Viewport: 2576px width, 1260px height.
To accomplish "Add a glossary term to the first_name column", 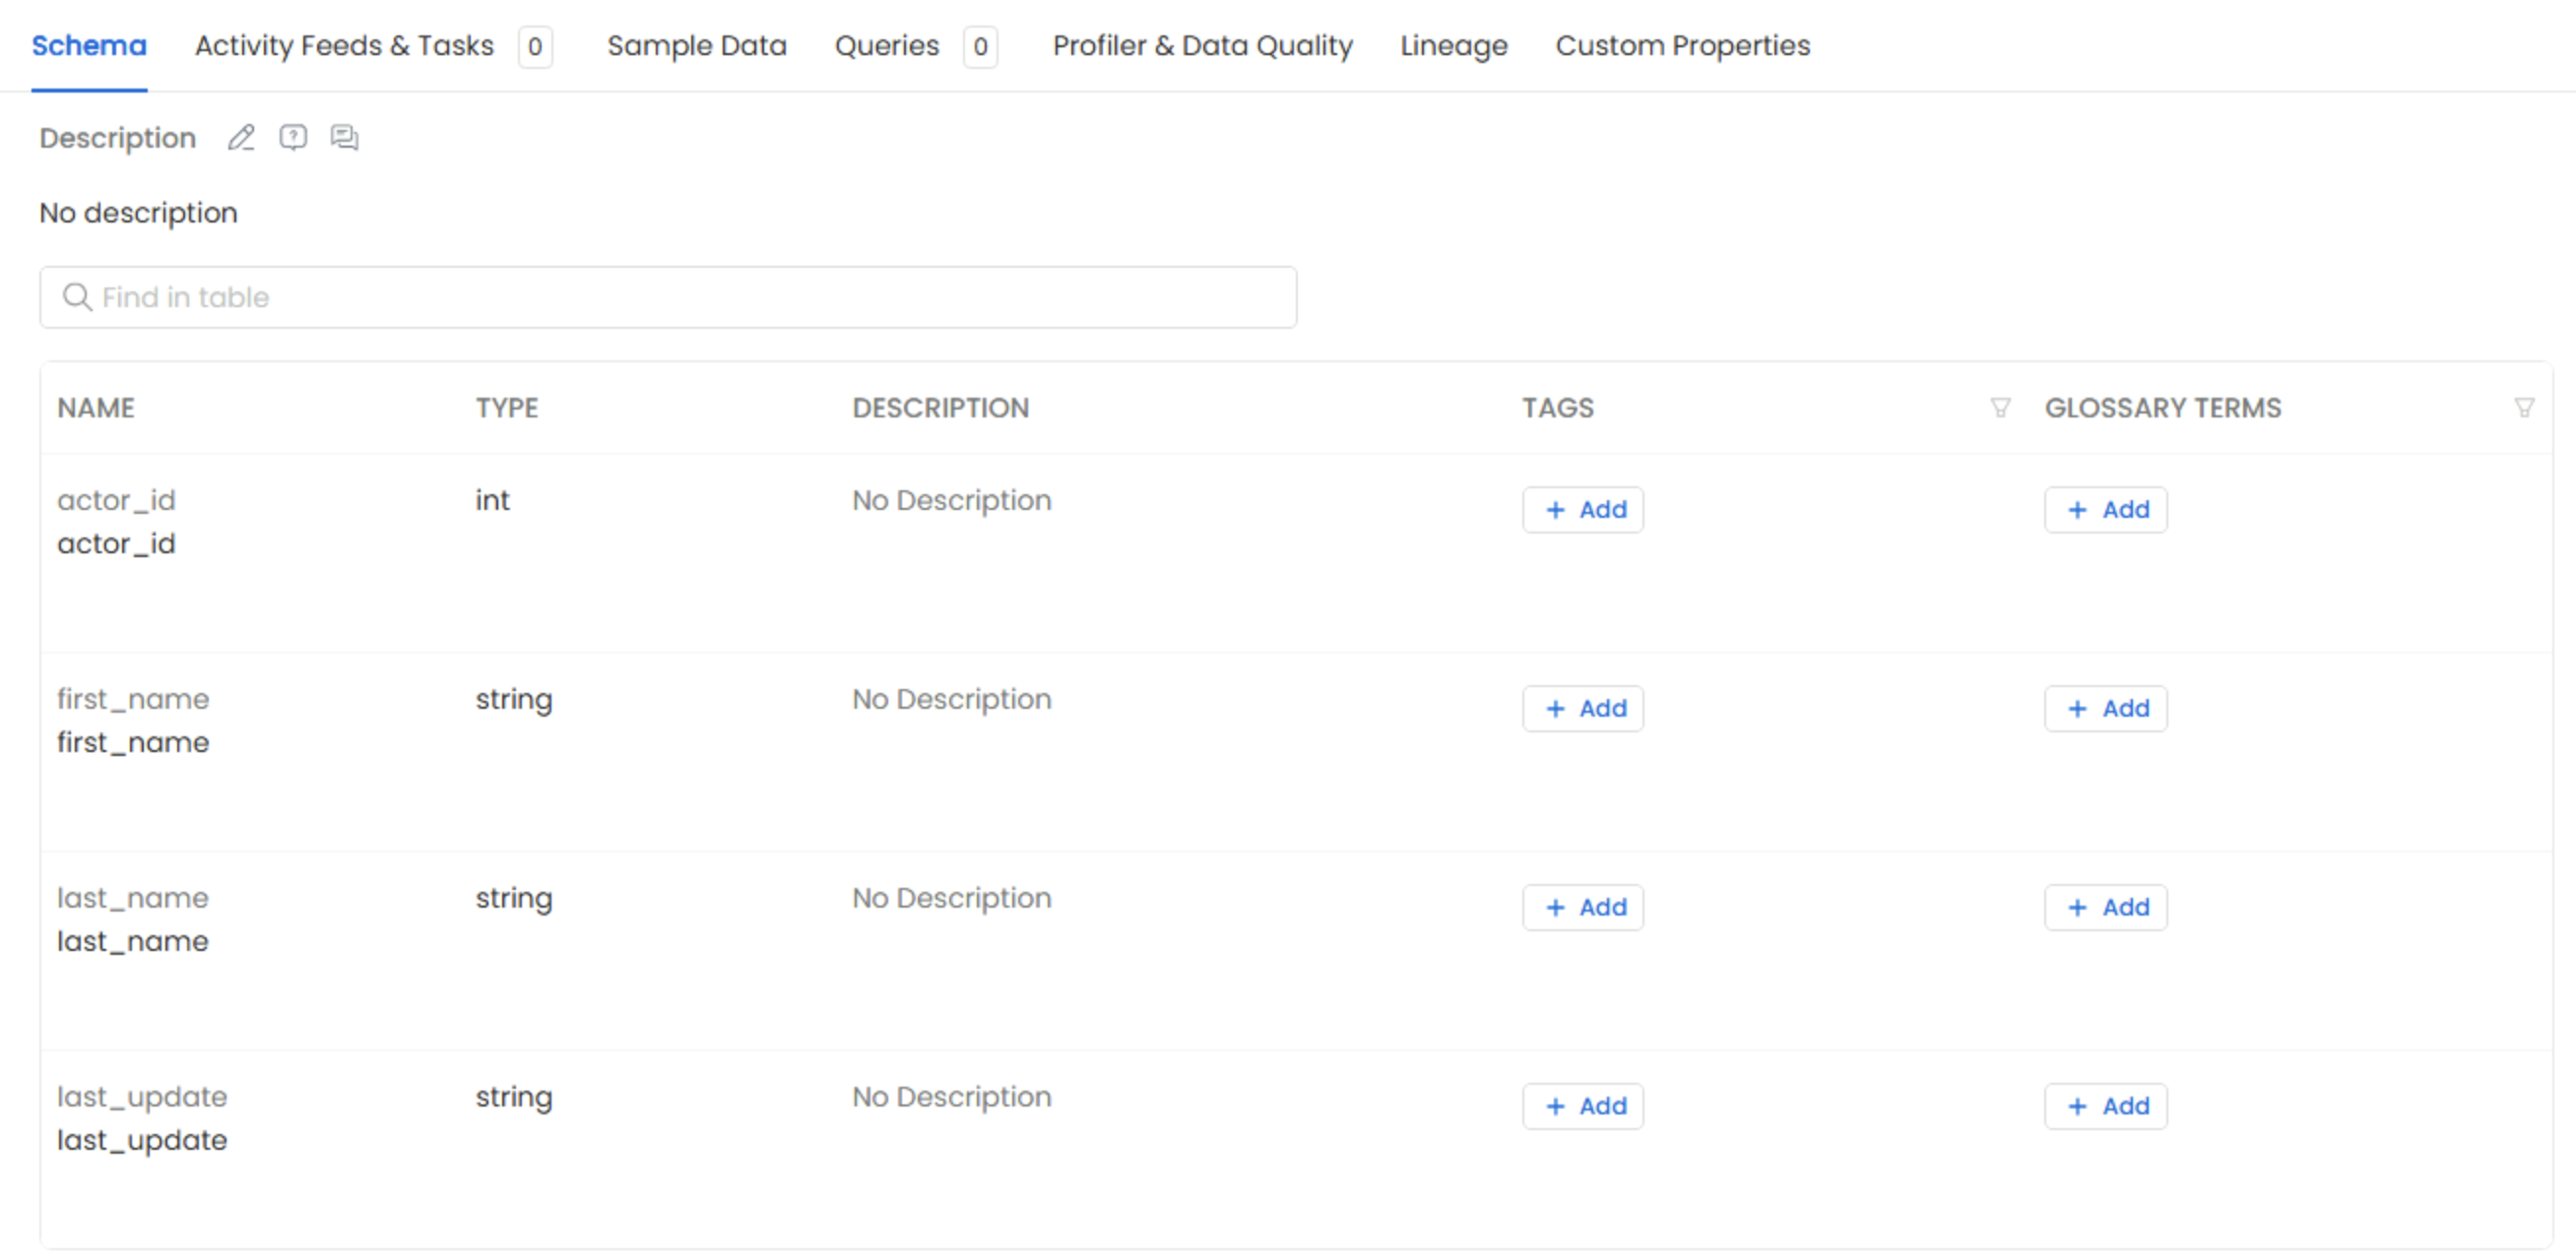I will point(2105,709).
